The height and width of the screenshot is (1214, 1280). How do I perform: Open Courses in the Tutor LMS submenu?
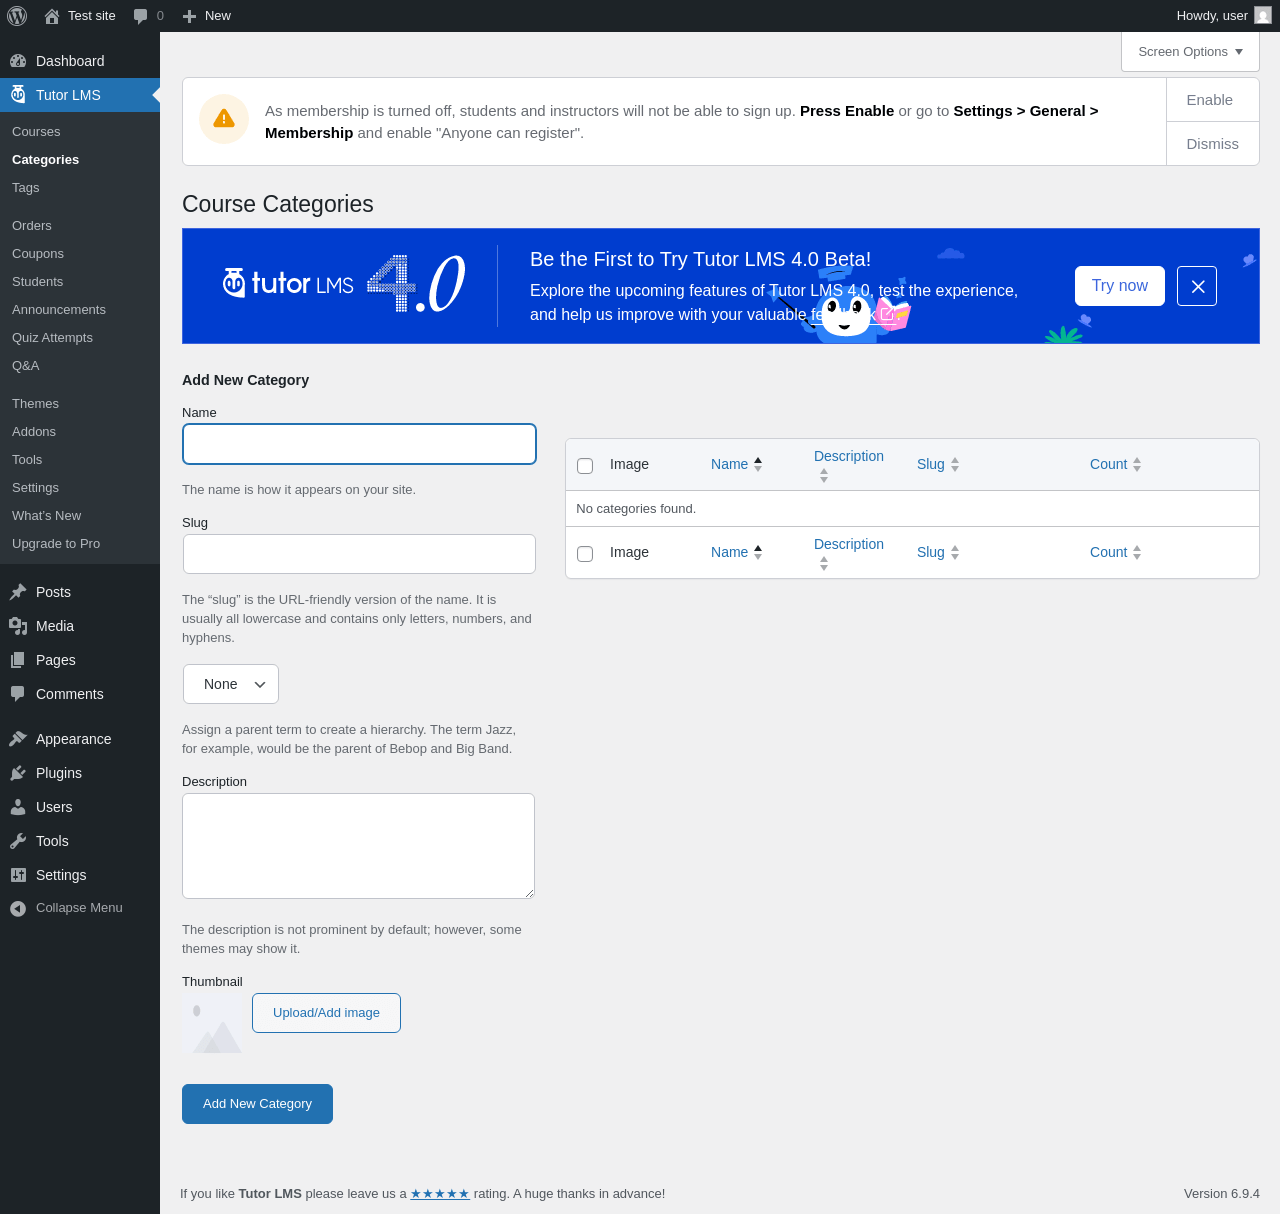[x=36, y=132]
